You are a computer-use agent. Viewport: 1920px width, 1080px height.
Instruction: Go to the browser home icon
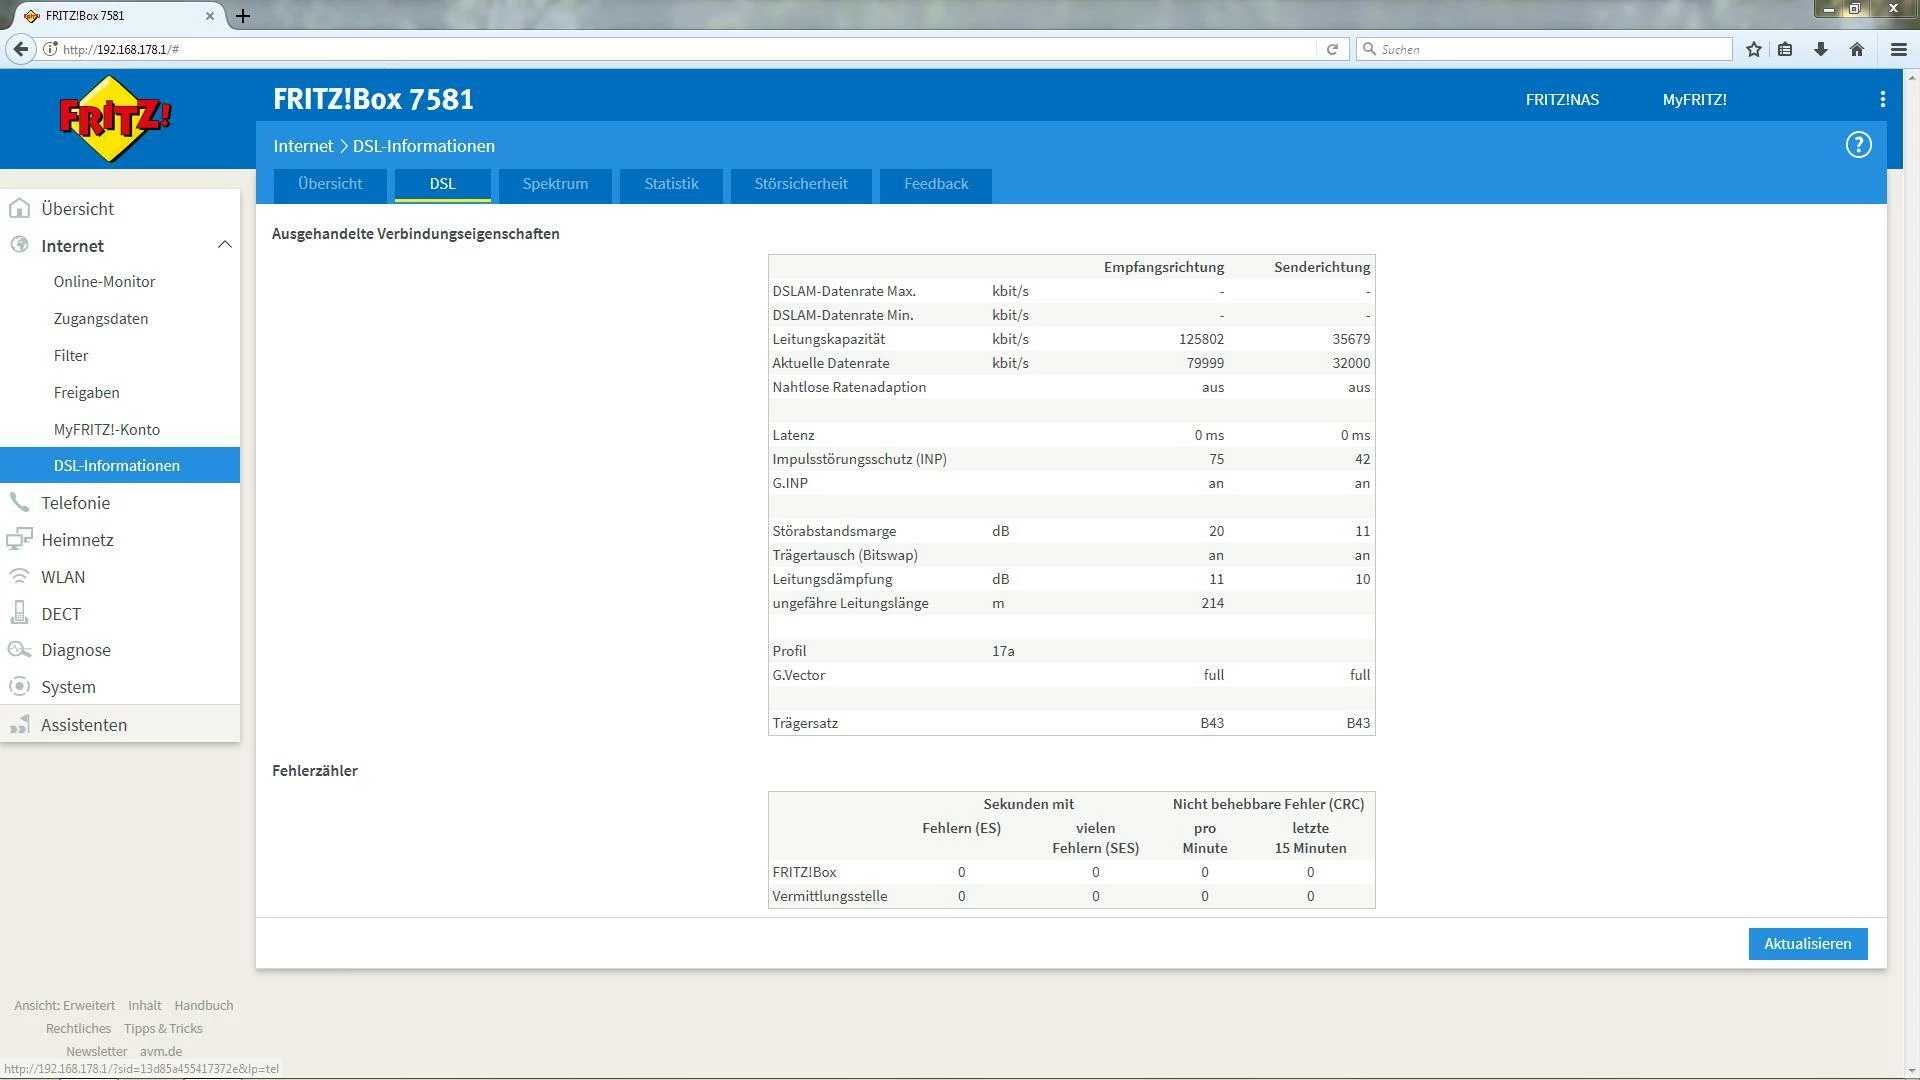(1857, 49)
